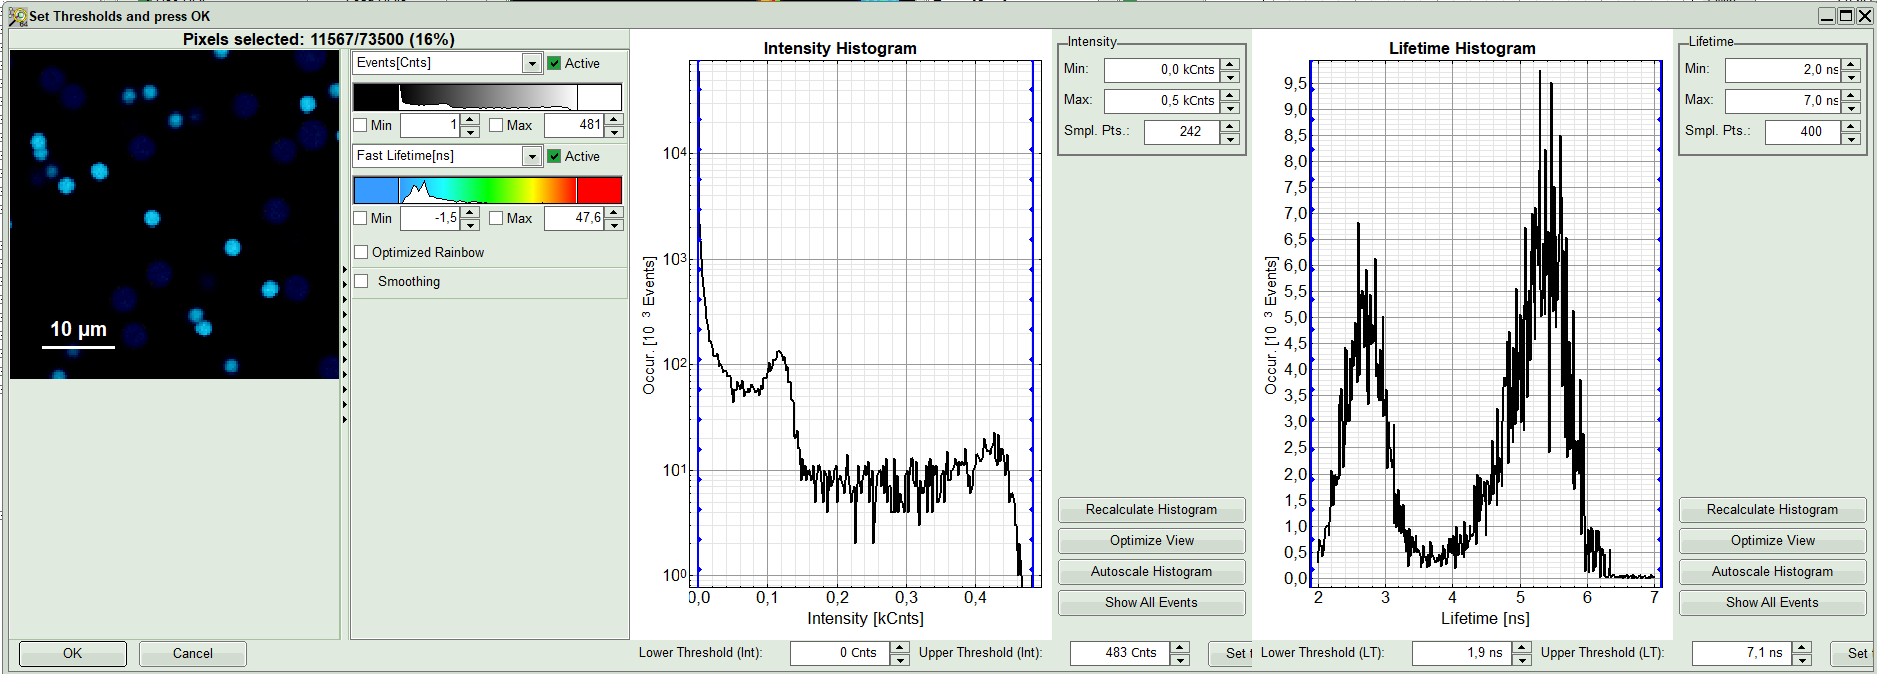The height and width of the screenshot is (674, 1877).
Task: Enable the Optimized Rainbow checkbox
Action: [362, 252]
